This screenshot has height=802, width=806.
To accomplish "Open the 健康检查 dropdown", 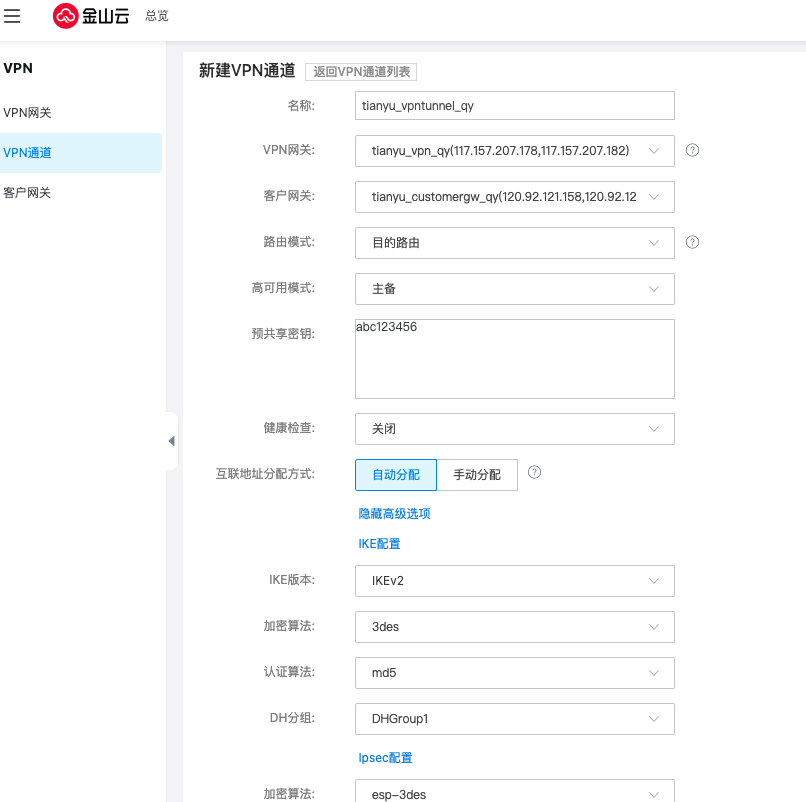I will point(515,429).
